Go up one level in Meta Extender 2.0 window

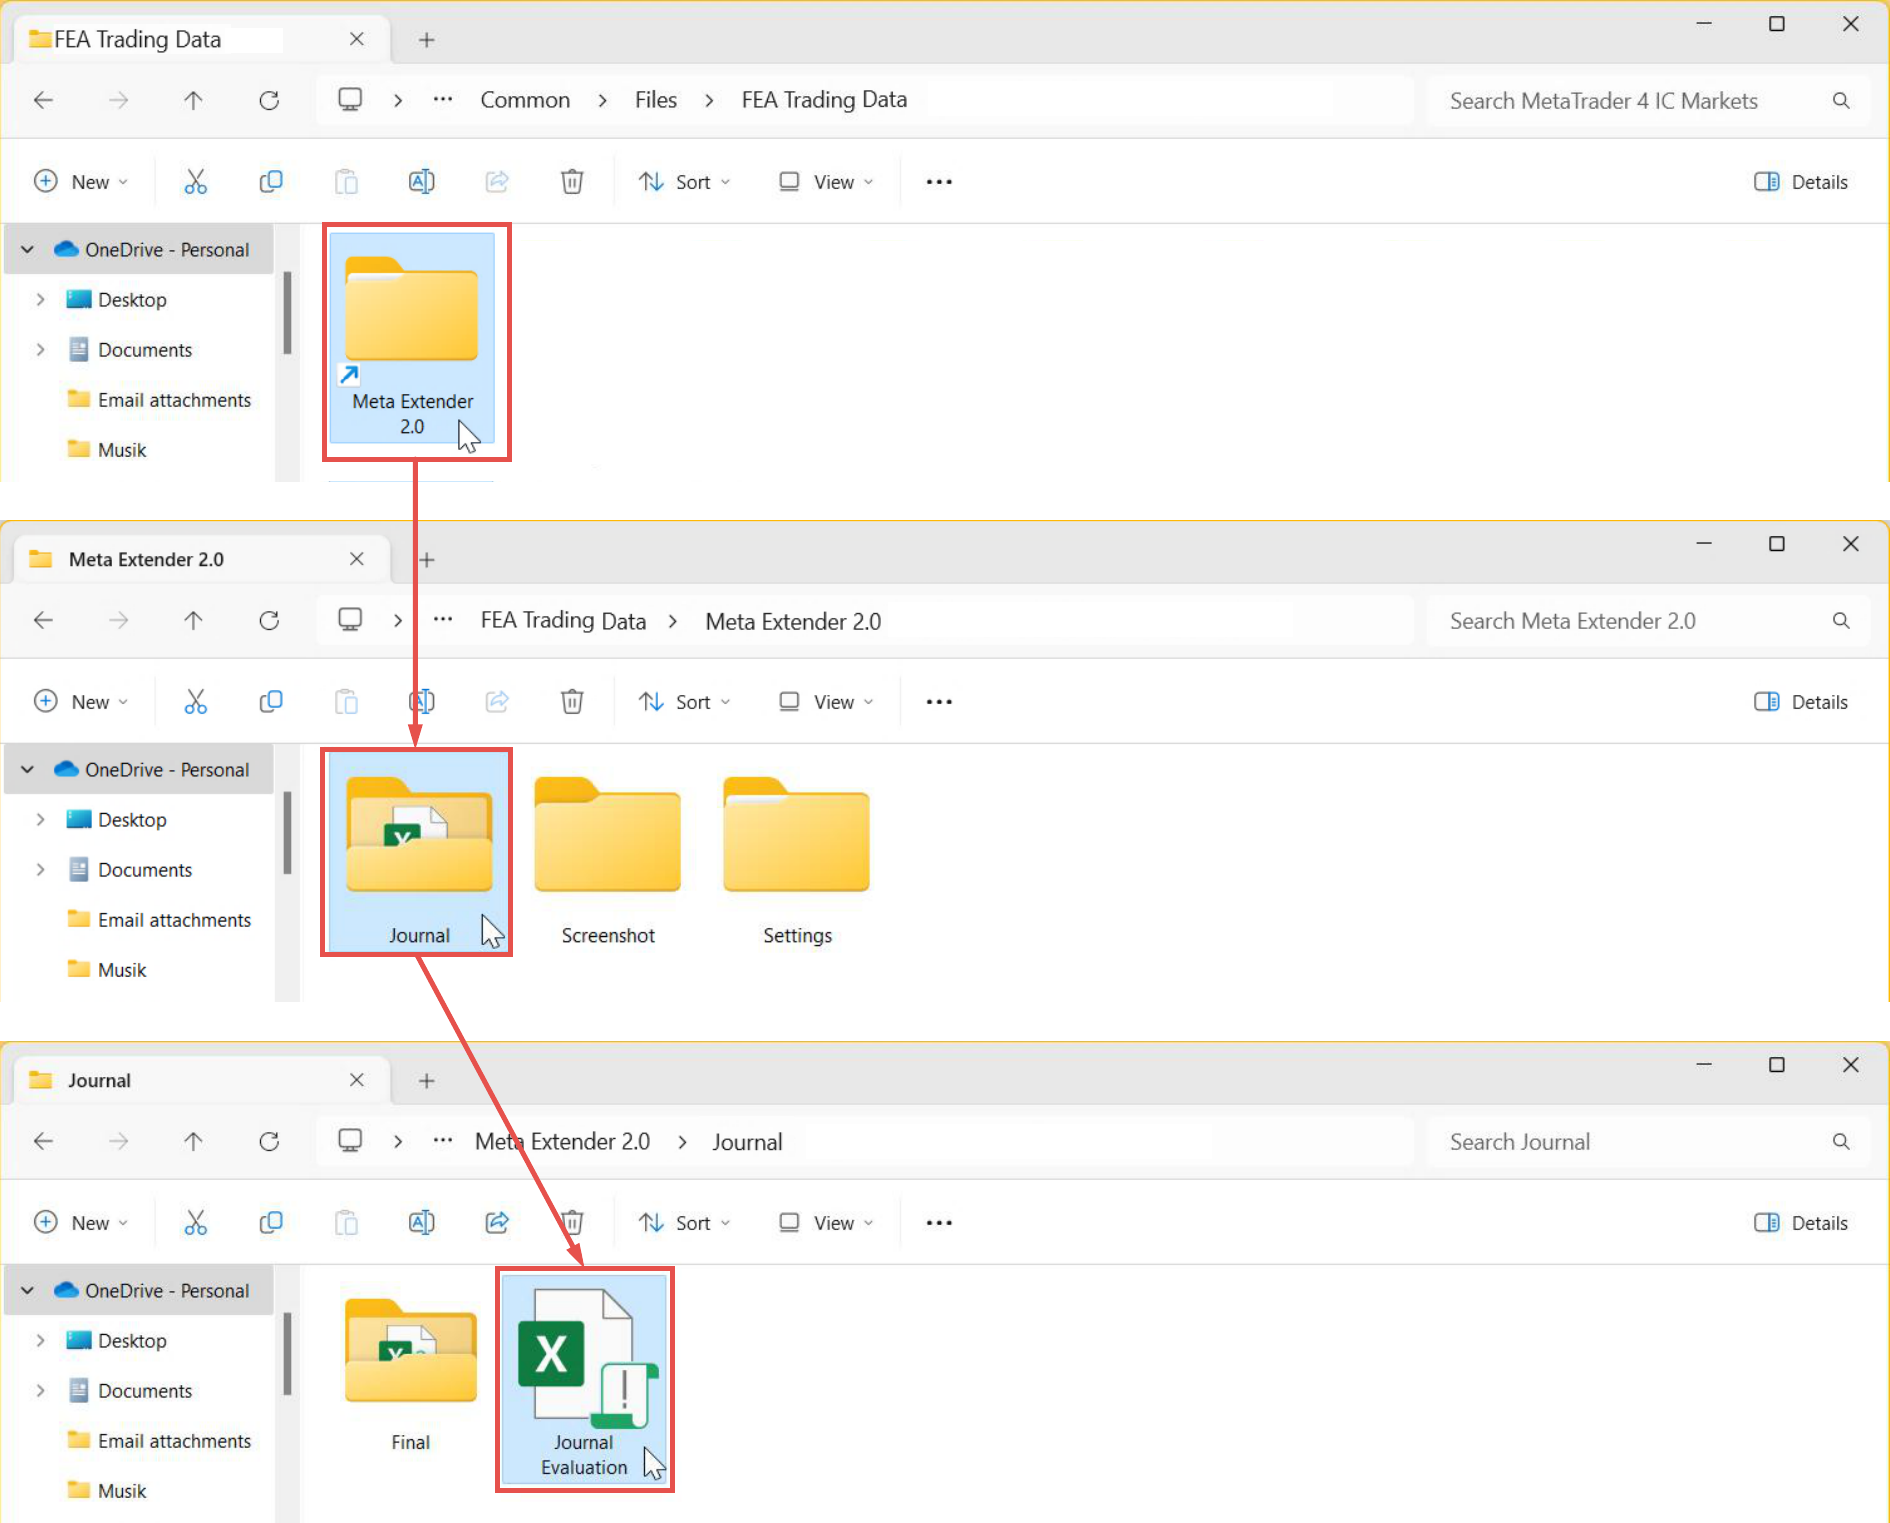194,620
